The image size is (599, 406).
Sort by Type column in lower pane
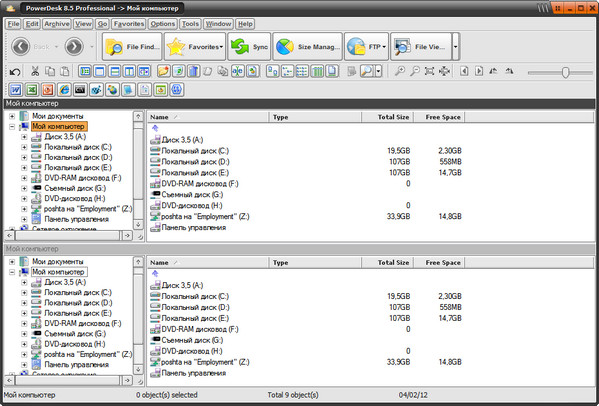coord(316,263)
